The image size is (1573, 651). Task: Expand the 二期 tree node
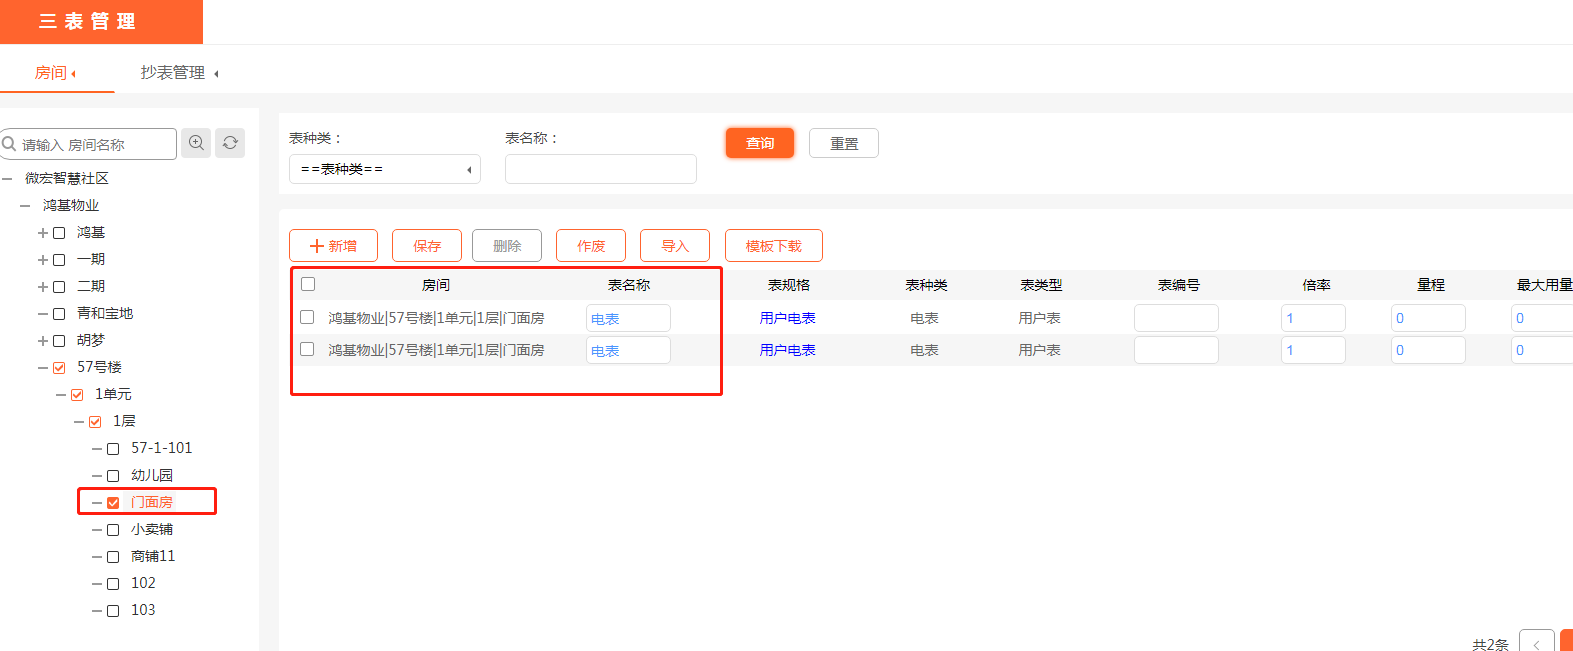tap(43, 287)
